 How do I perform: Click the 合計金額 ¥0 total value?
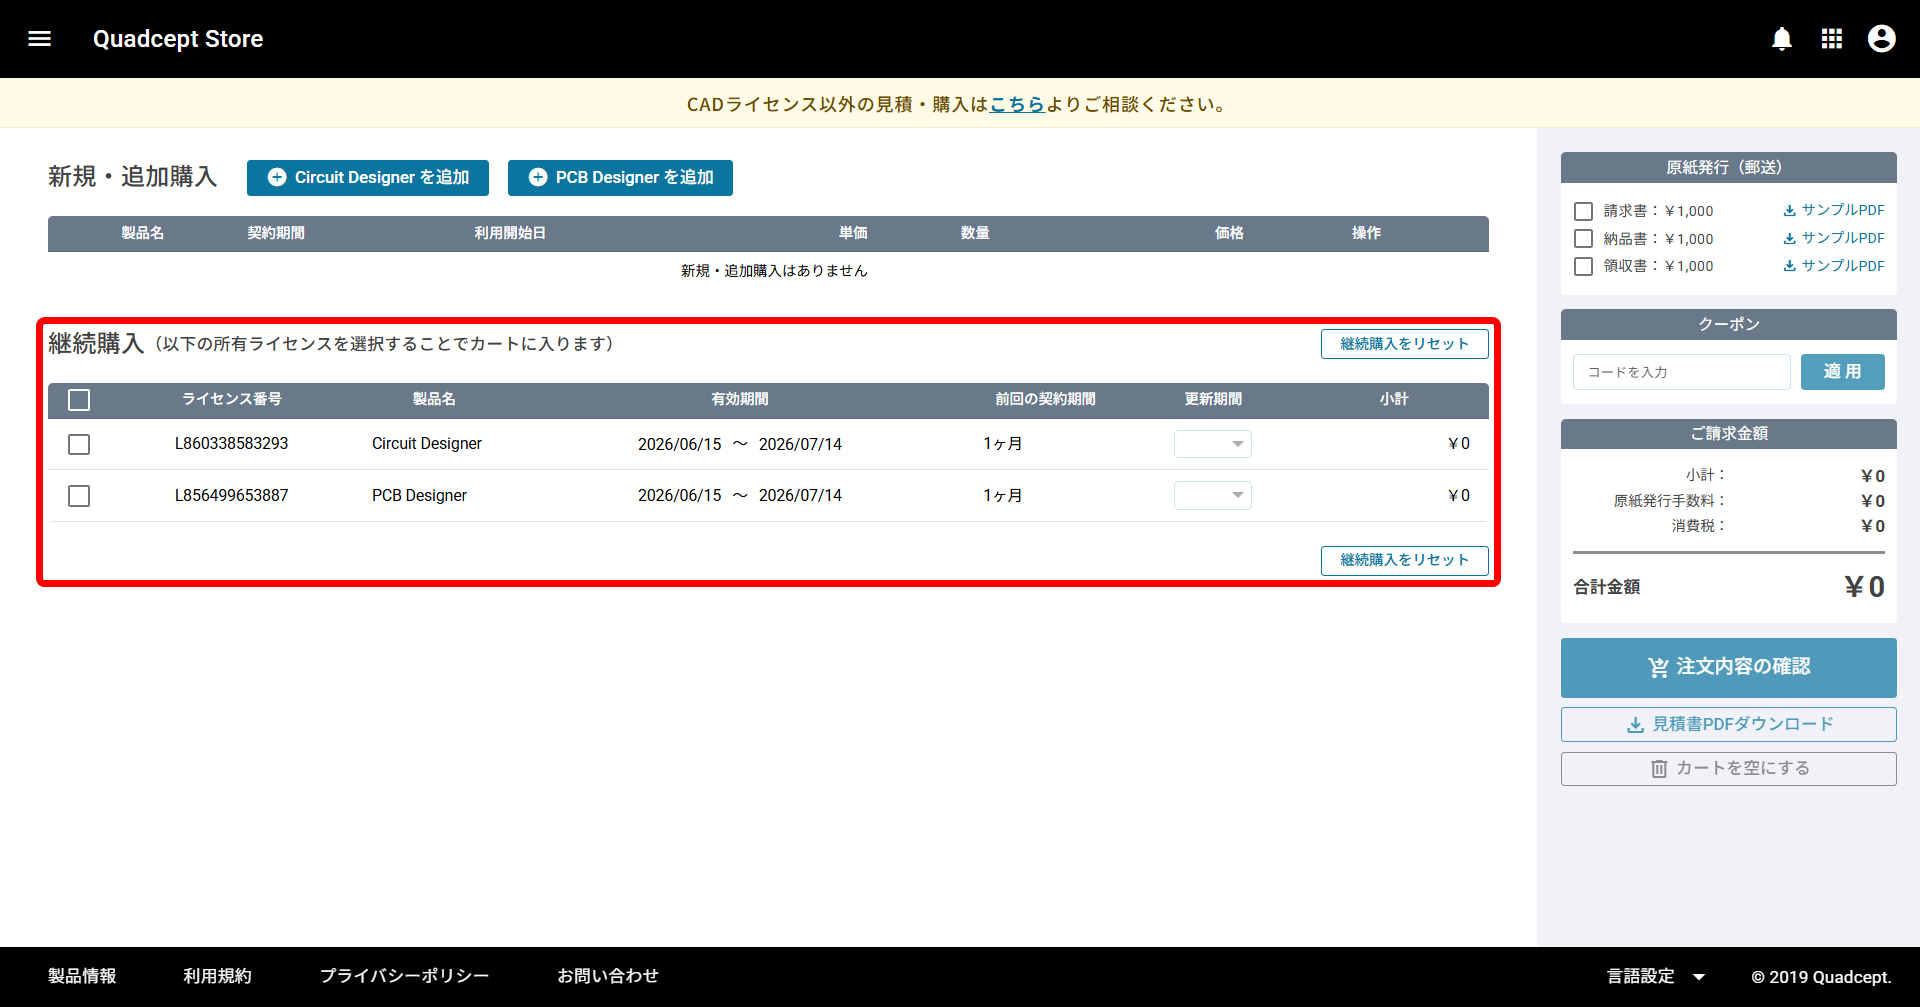point(1864,587)
